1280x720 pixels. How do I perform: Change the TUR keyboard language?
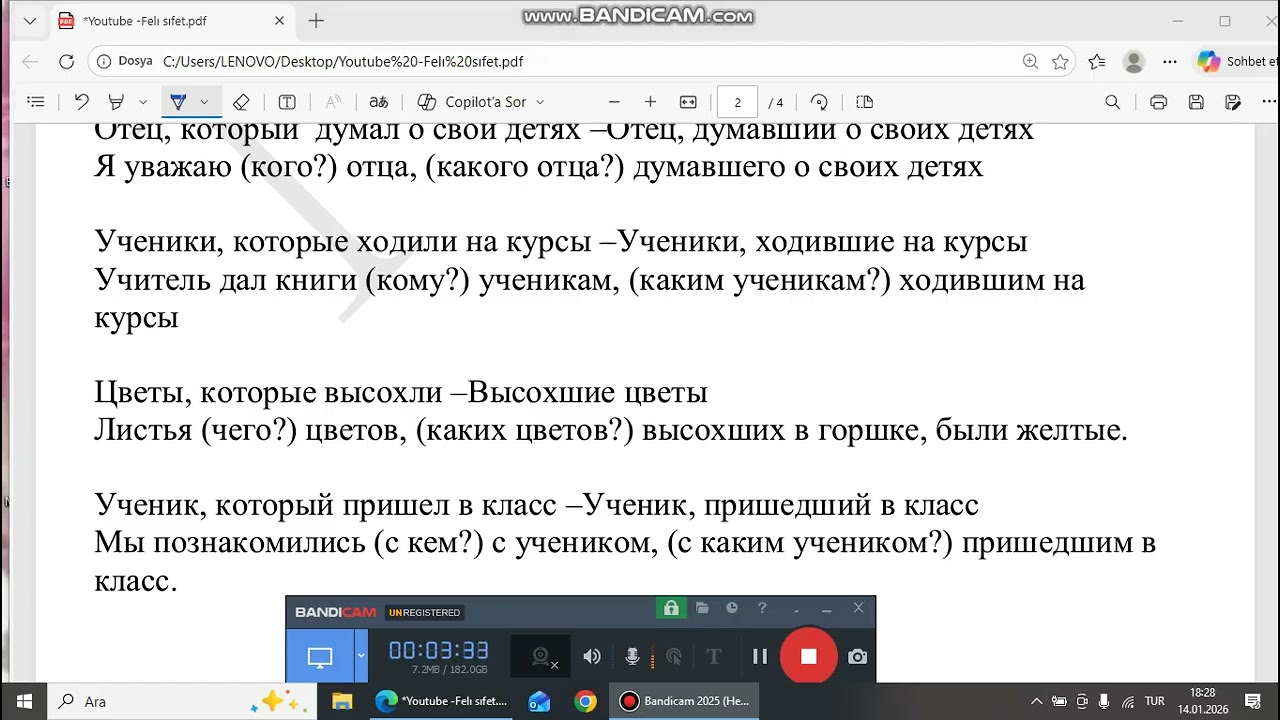click(x=1155, y=701)
